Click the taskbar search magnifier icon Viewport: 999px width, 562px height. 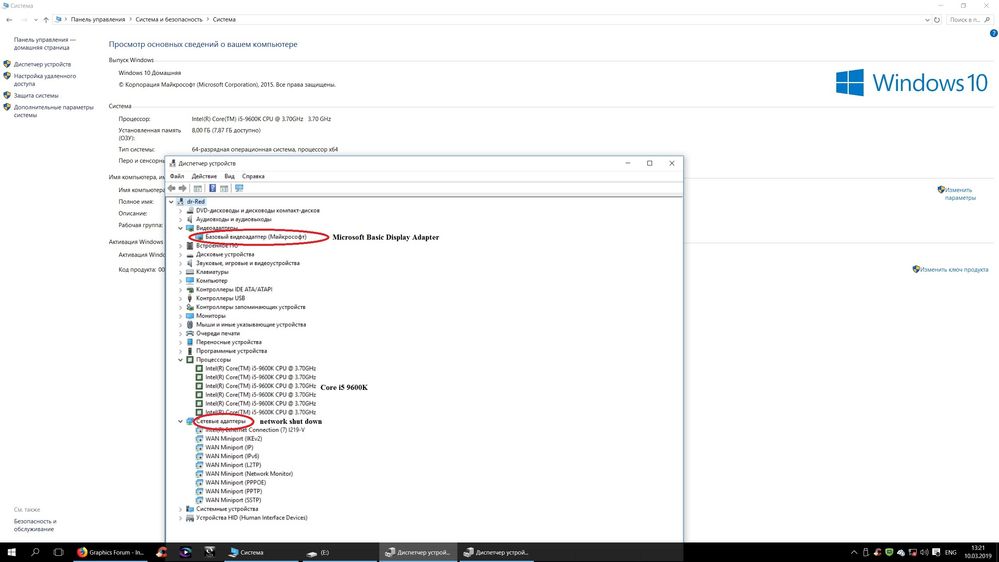click(35, 552)
